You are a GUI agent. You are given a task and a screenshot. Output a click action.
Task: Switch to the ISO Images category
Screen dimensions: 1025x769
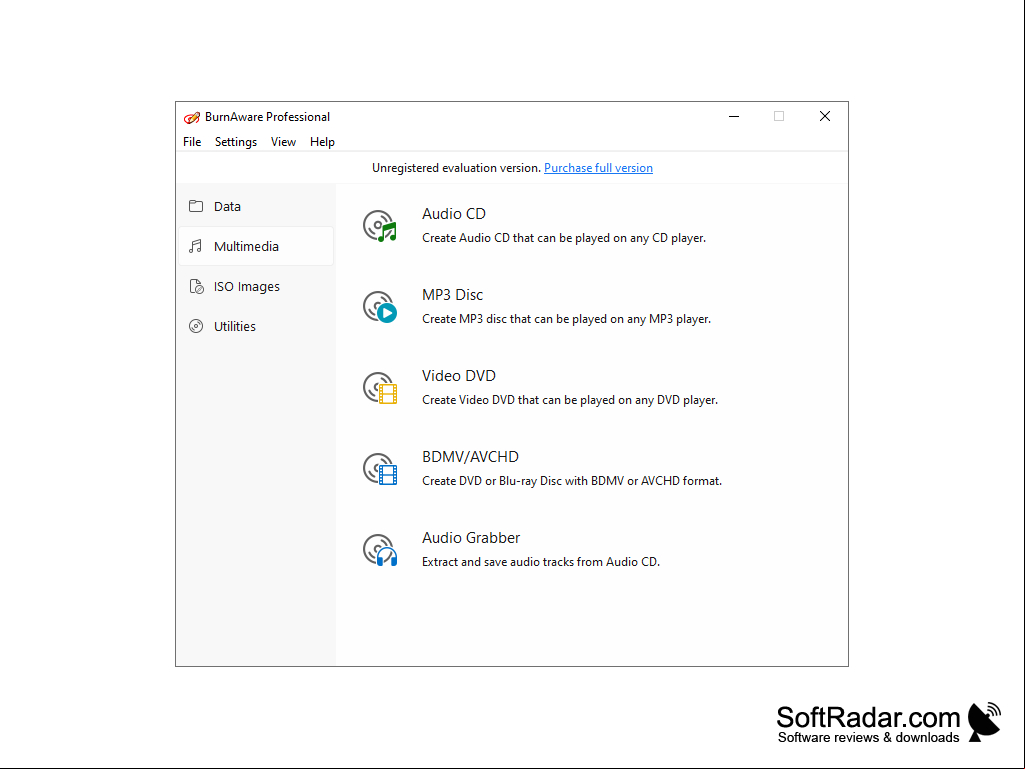256,286
